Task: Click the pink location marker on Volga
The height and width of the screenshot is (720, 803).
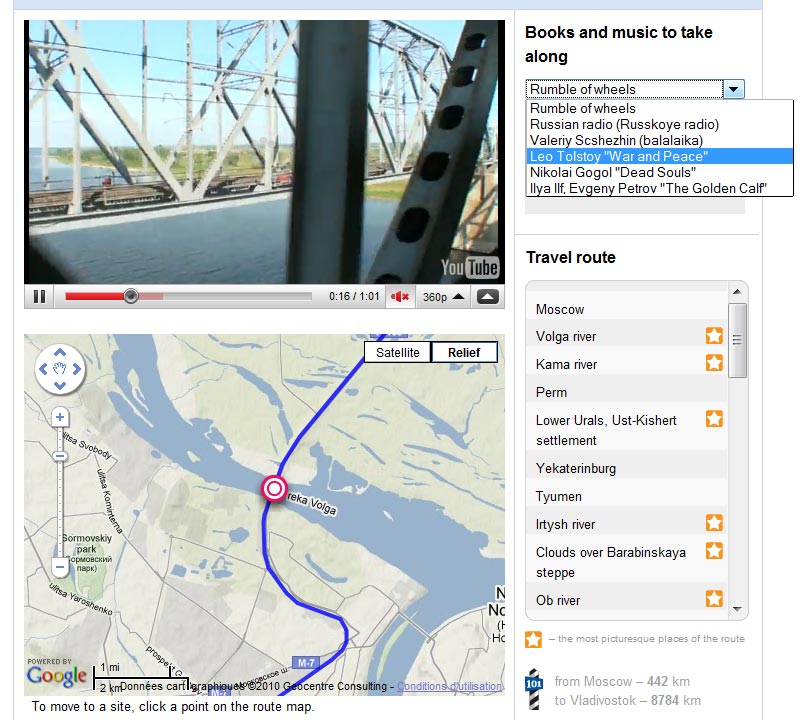Action: [274, 489]
